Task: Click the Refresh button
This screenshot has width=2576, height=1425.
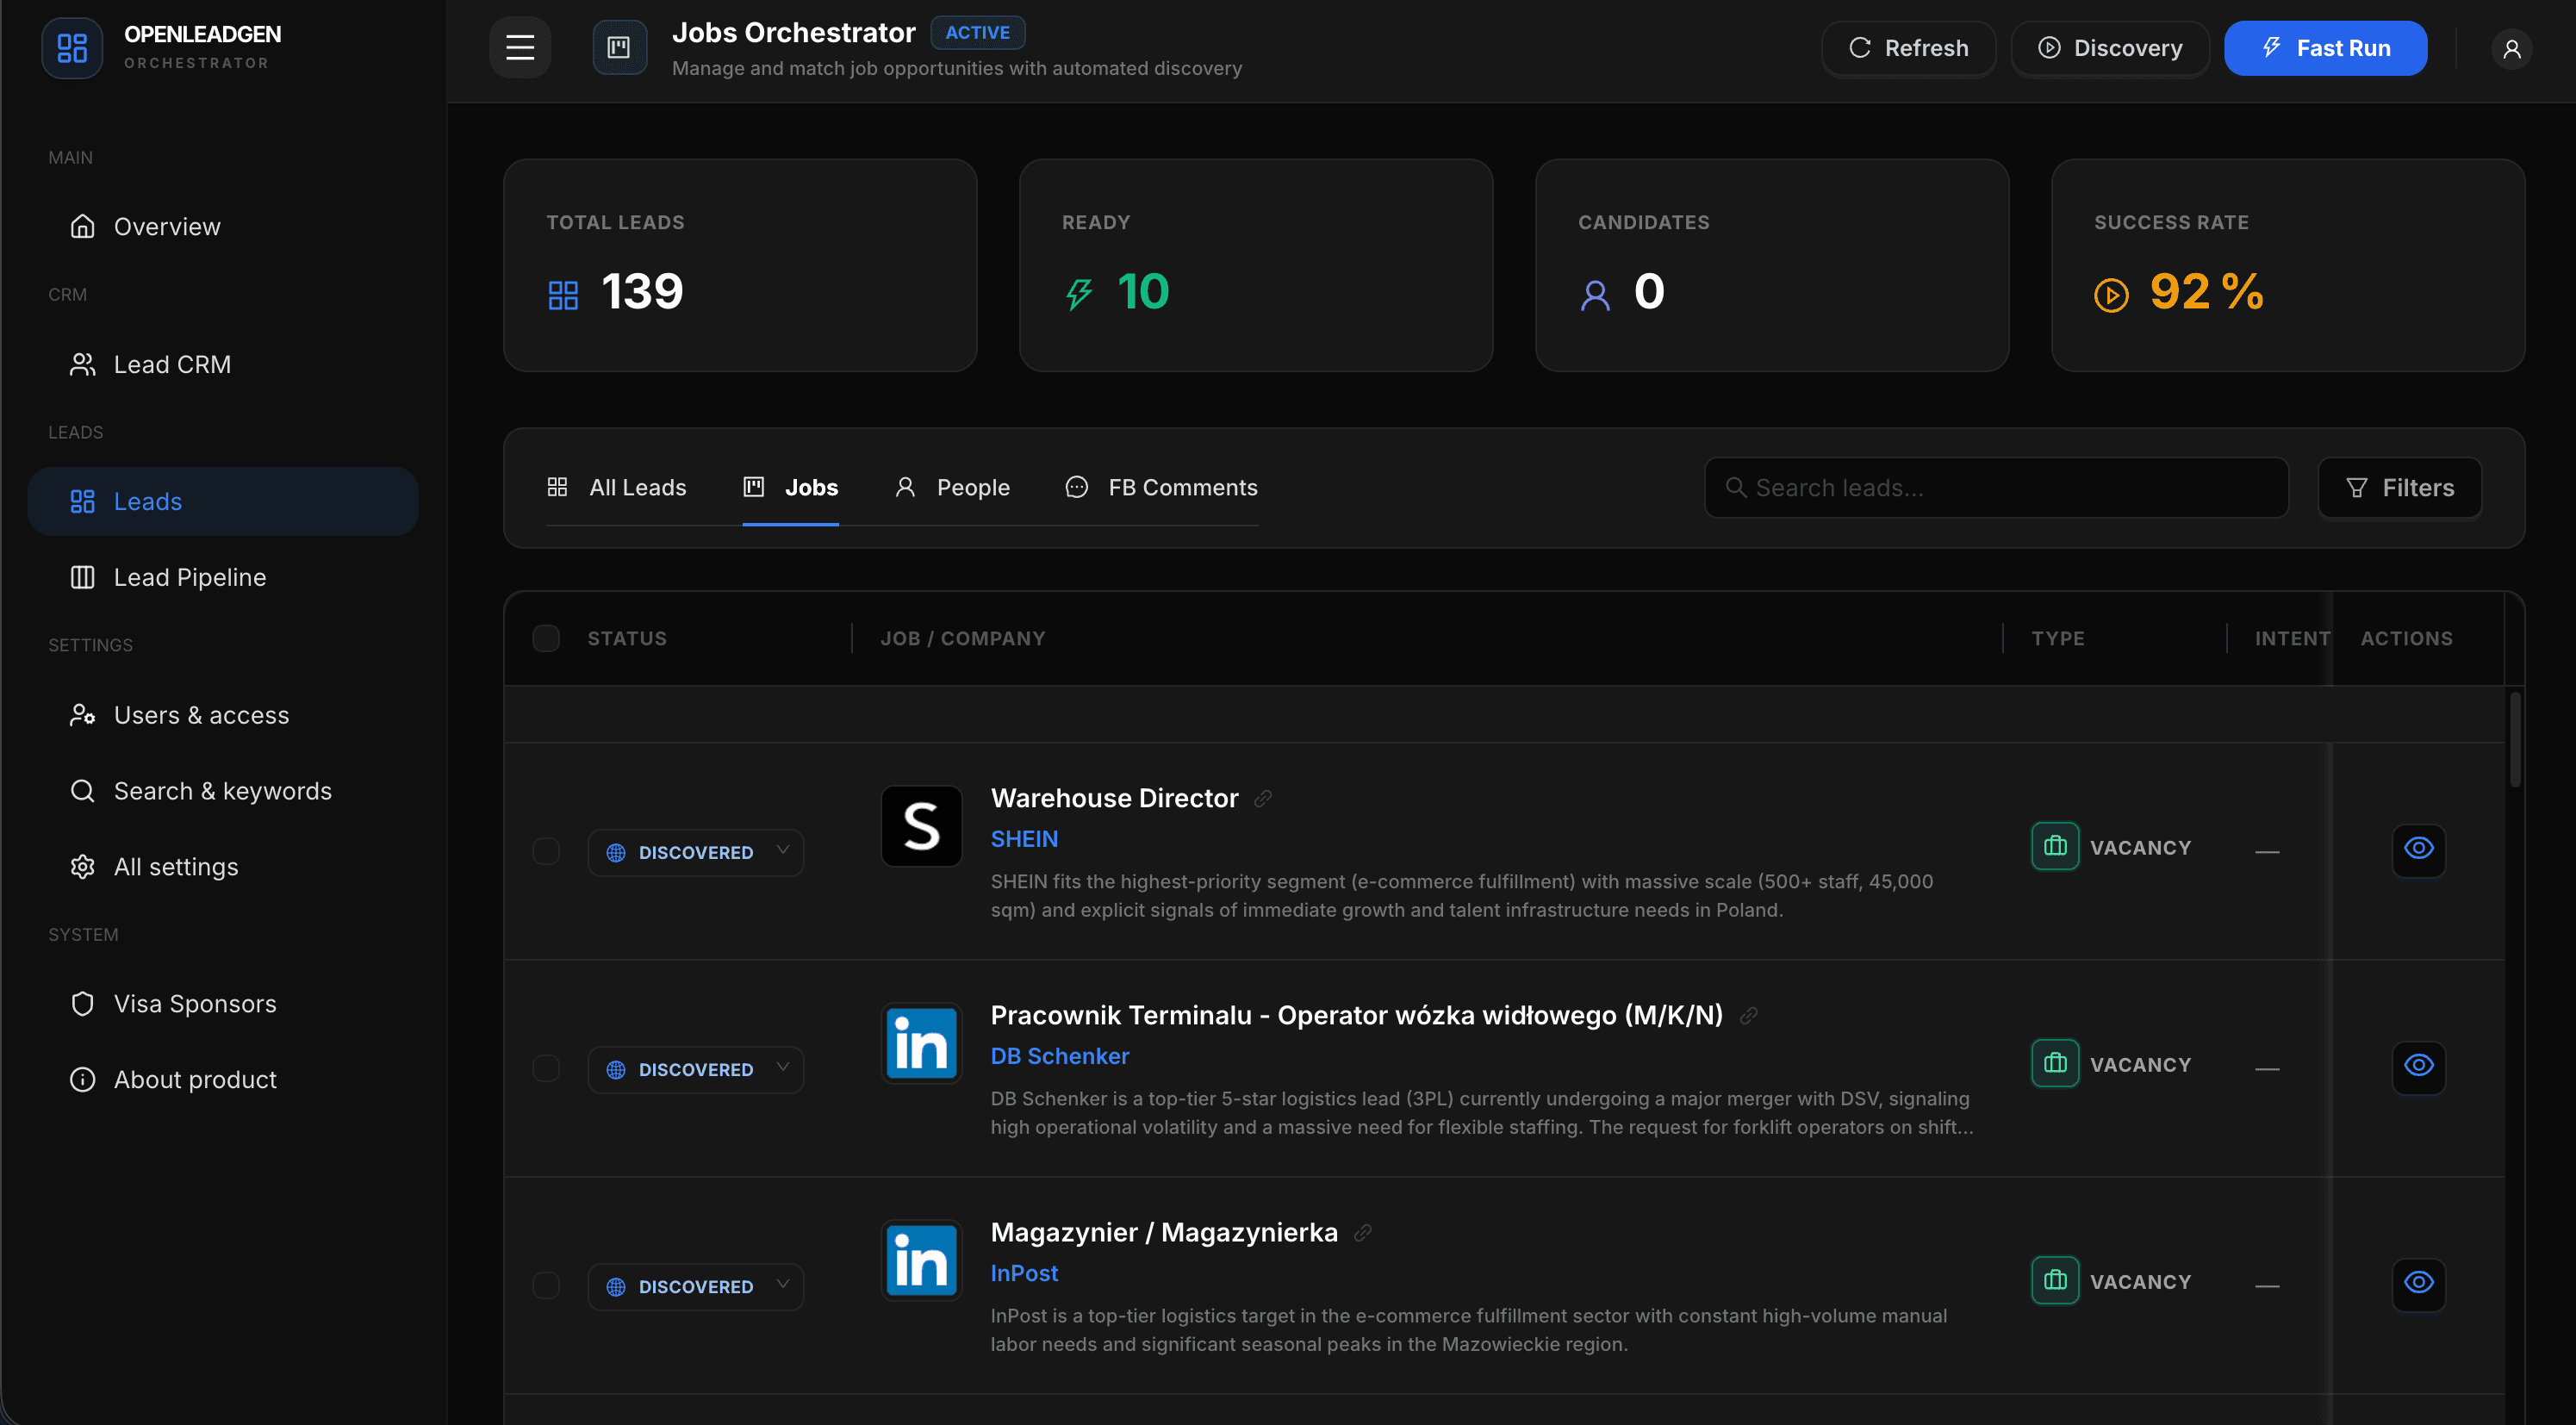Action: coord(1908,48)
